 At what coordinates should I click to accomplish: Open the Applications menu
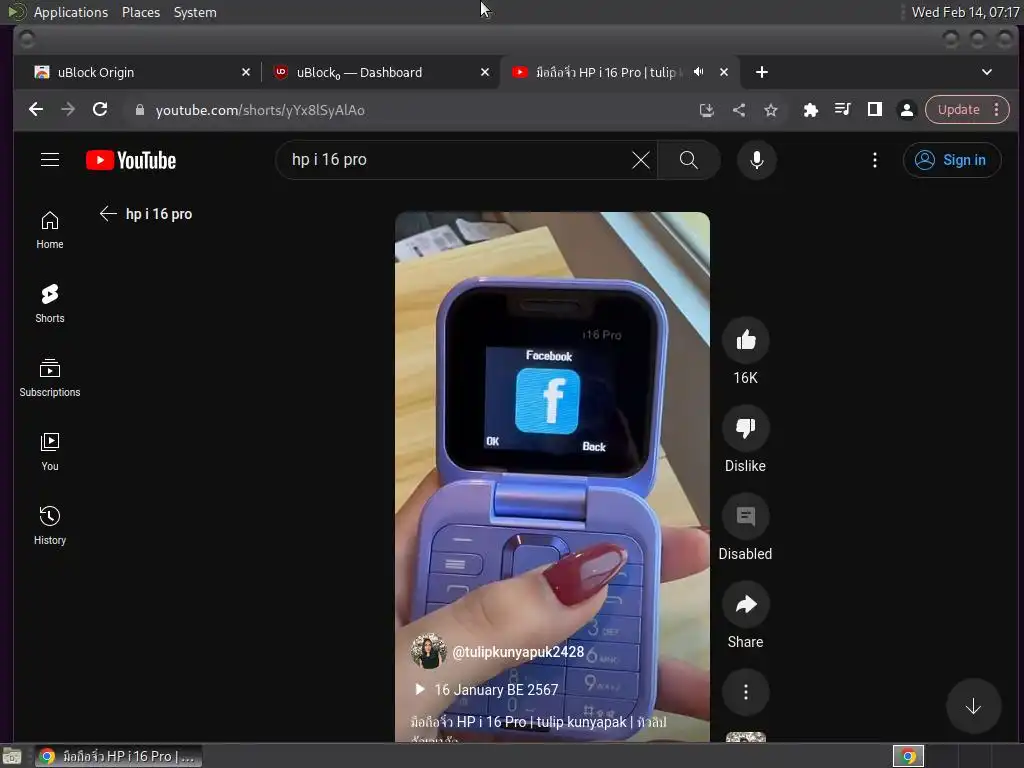click(71, 12)
